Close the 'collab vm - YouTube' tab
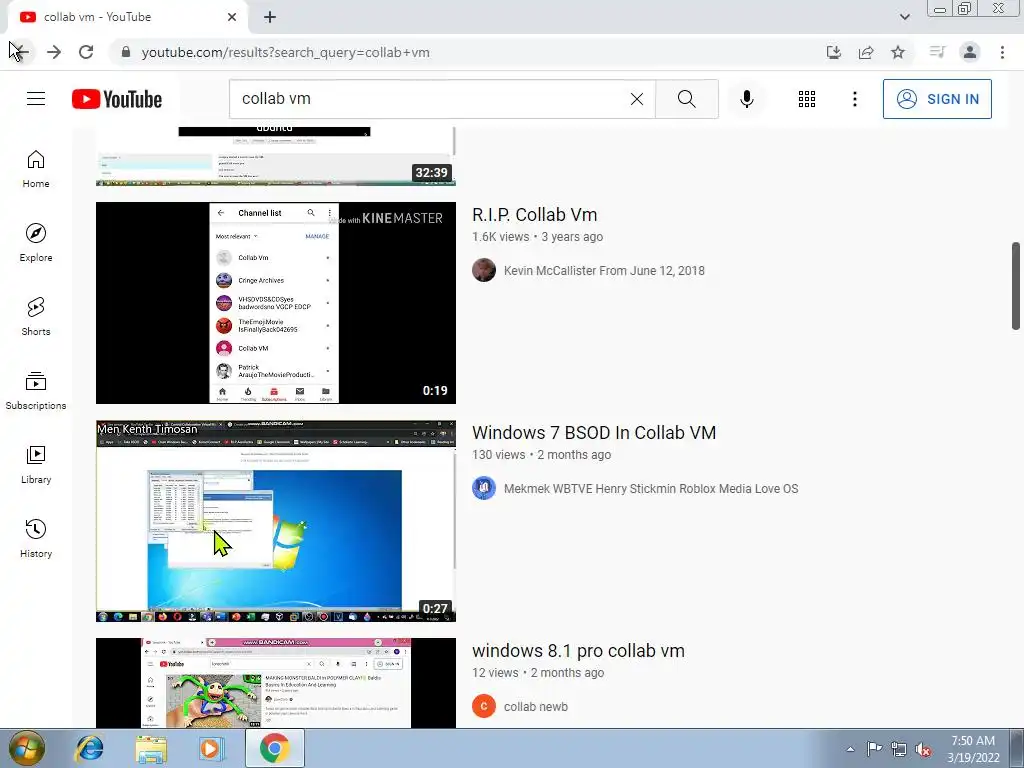1024x768 pixels. click(232, 17)
